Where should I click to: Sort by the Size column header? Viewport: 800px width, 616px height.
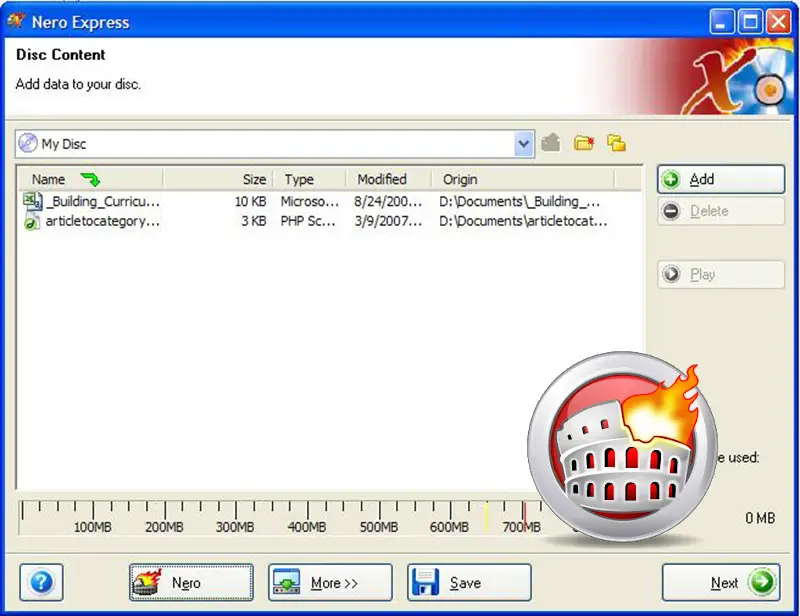pos(218,179)
